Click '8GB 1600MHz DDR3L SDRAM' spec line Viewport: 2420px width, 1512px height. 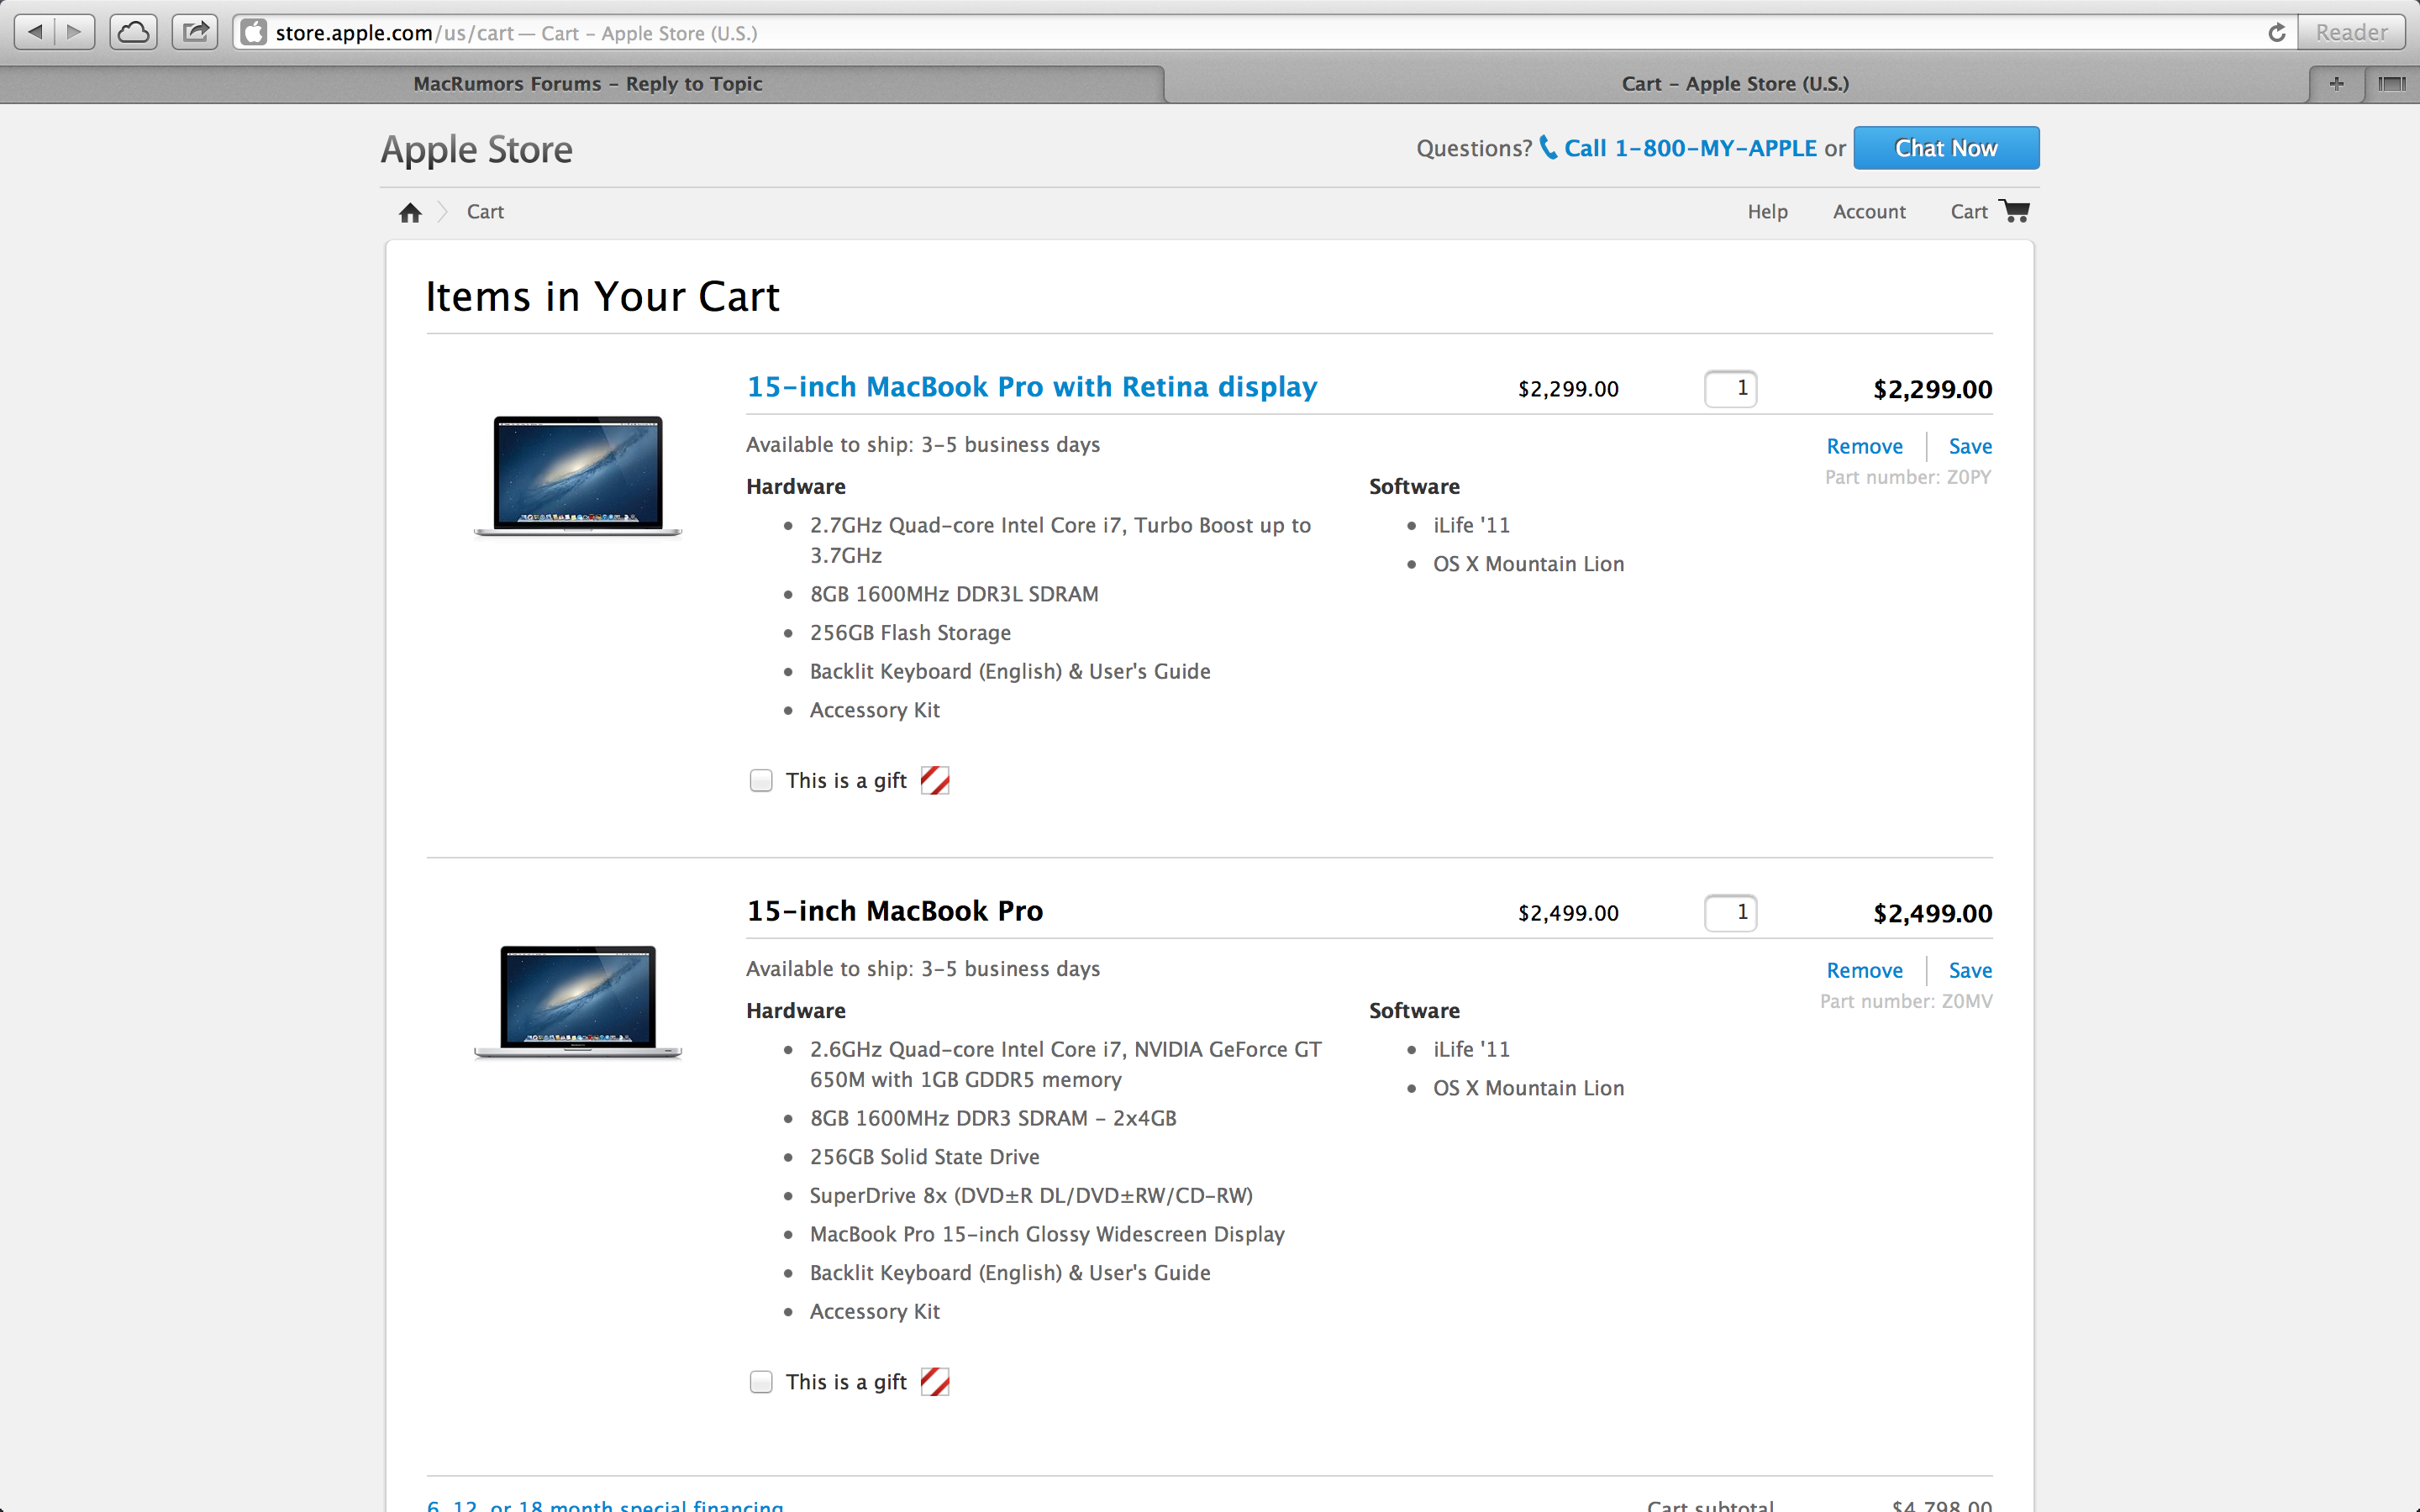[954, 594]
